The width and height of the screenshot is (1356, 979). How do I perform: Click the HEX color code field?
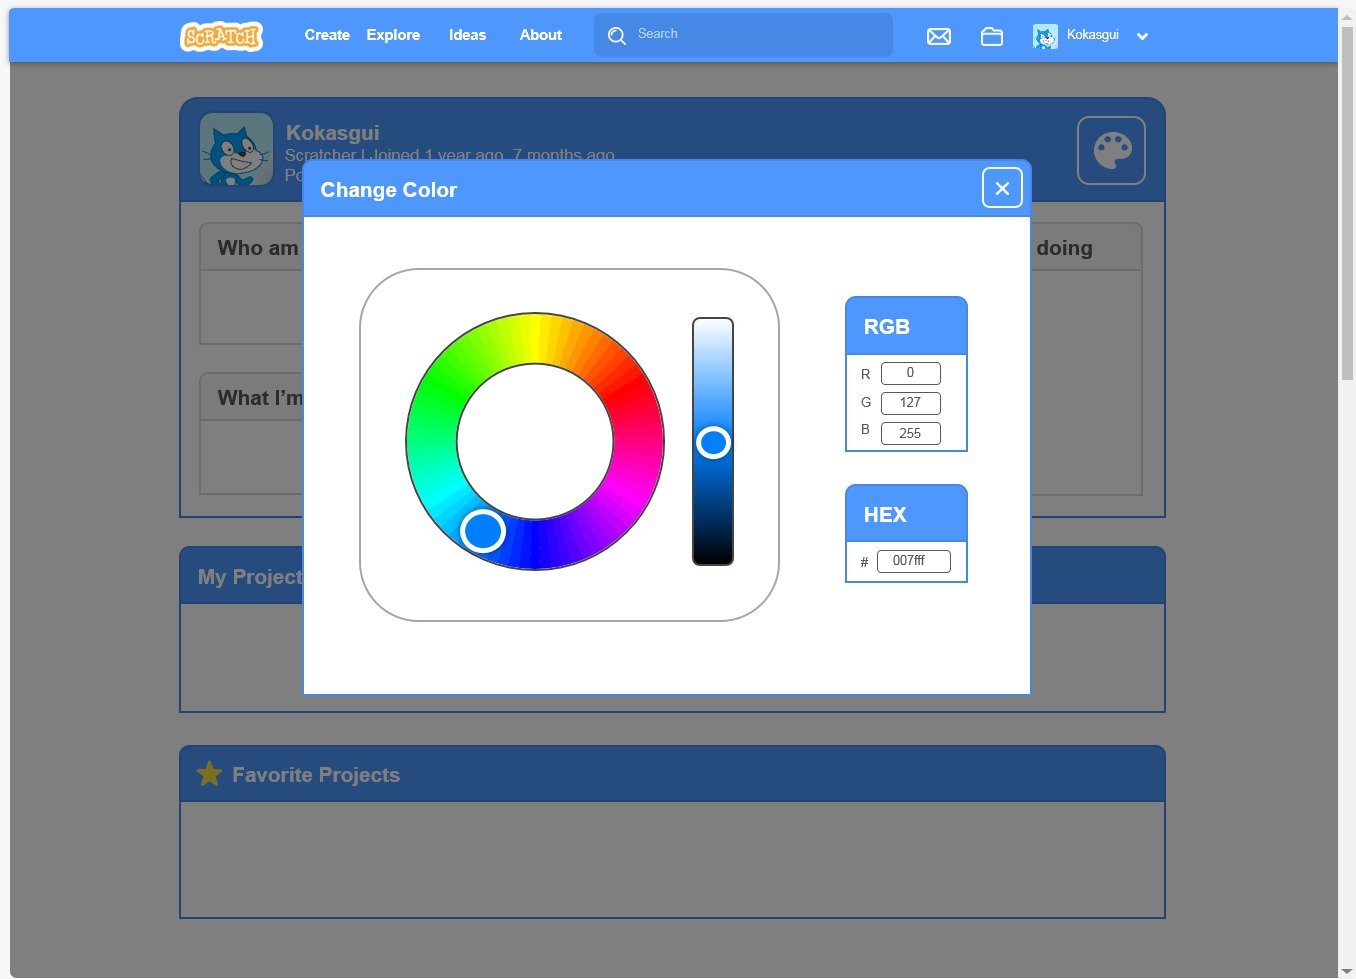click(913, 561)
